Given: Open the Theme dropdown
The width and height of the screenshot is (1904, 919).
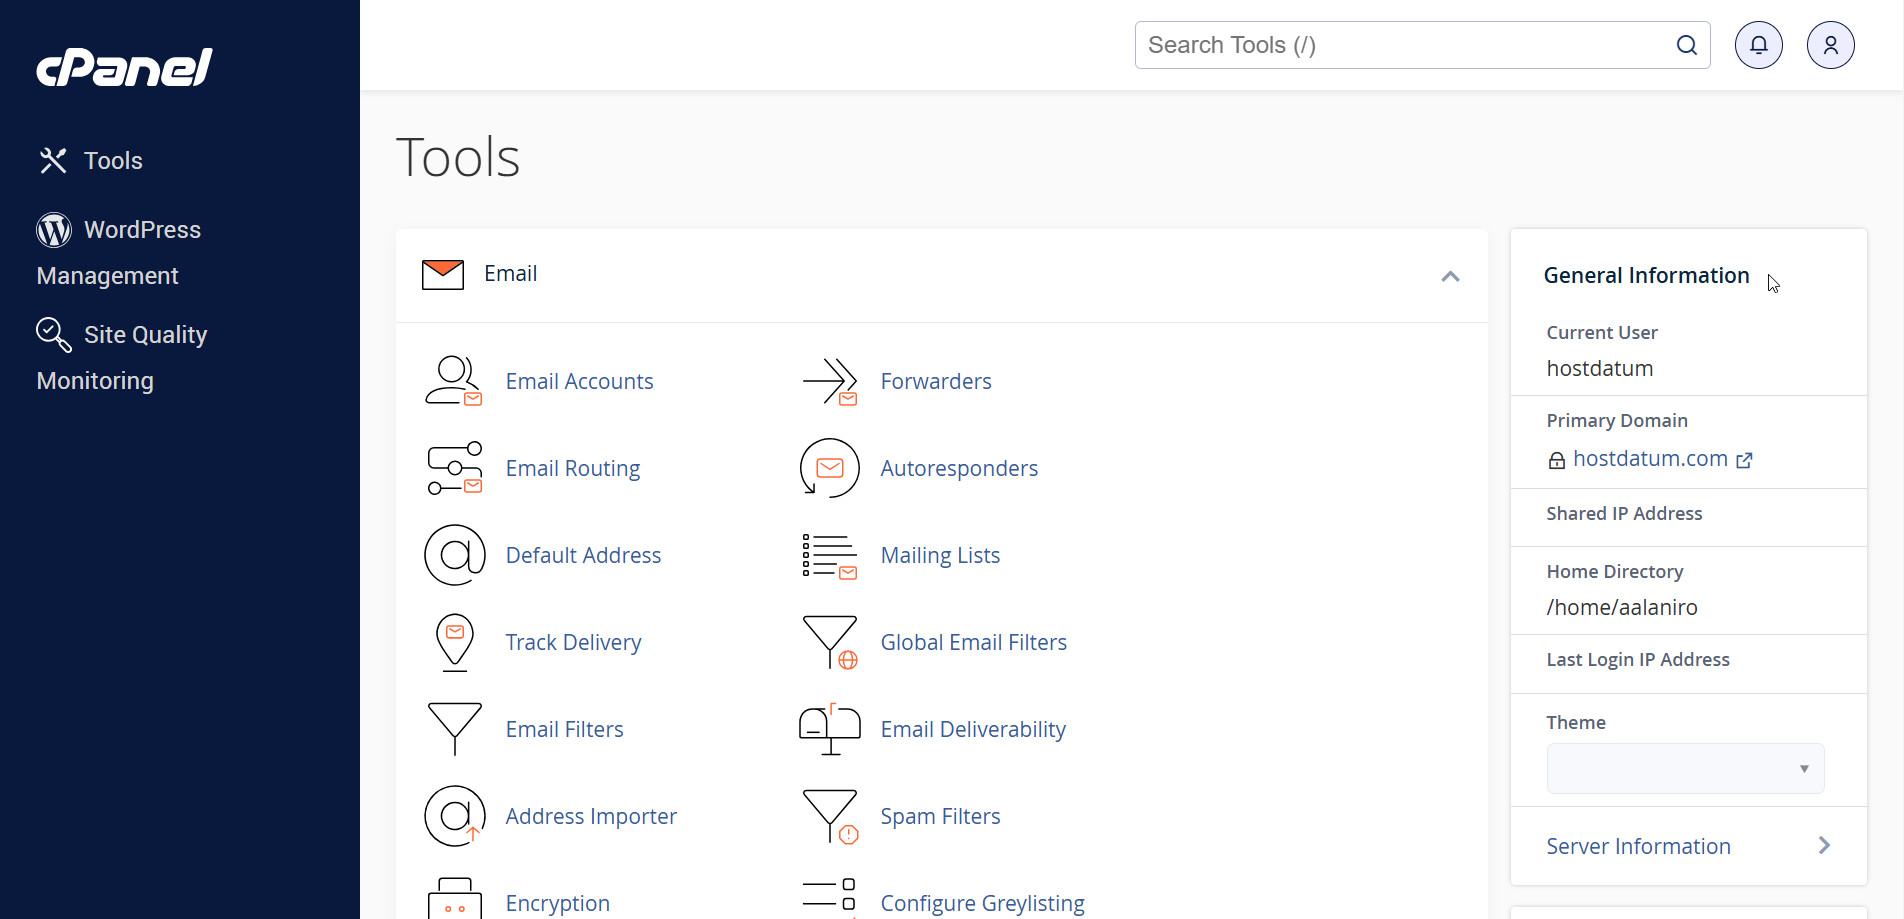Looking at the screenshot, I should click(1685, 768).
